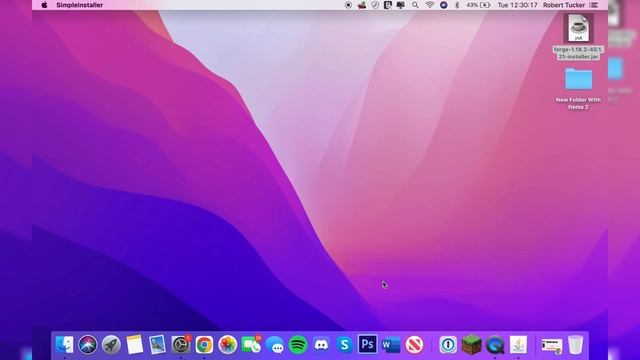Open the minimized document in dock

coord(552,345)
